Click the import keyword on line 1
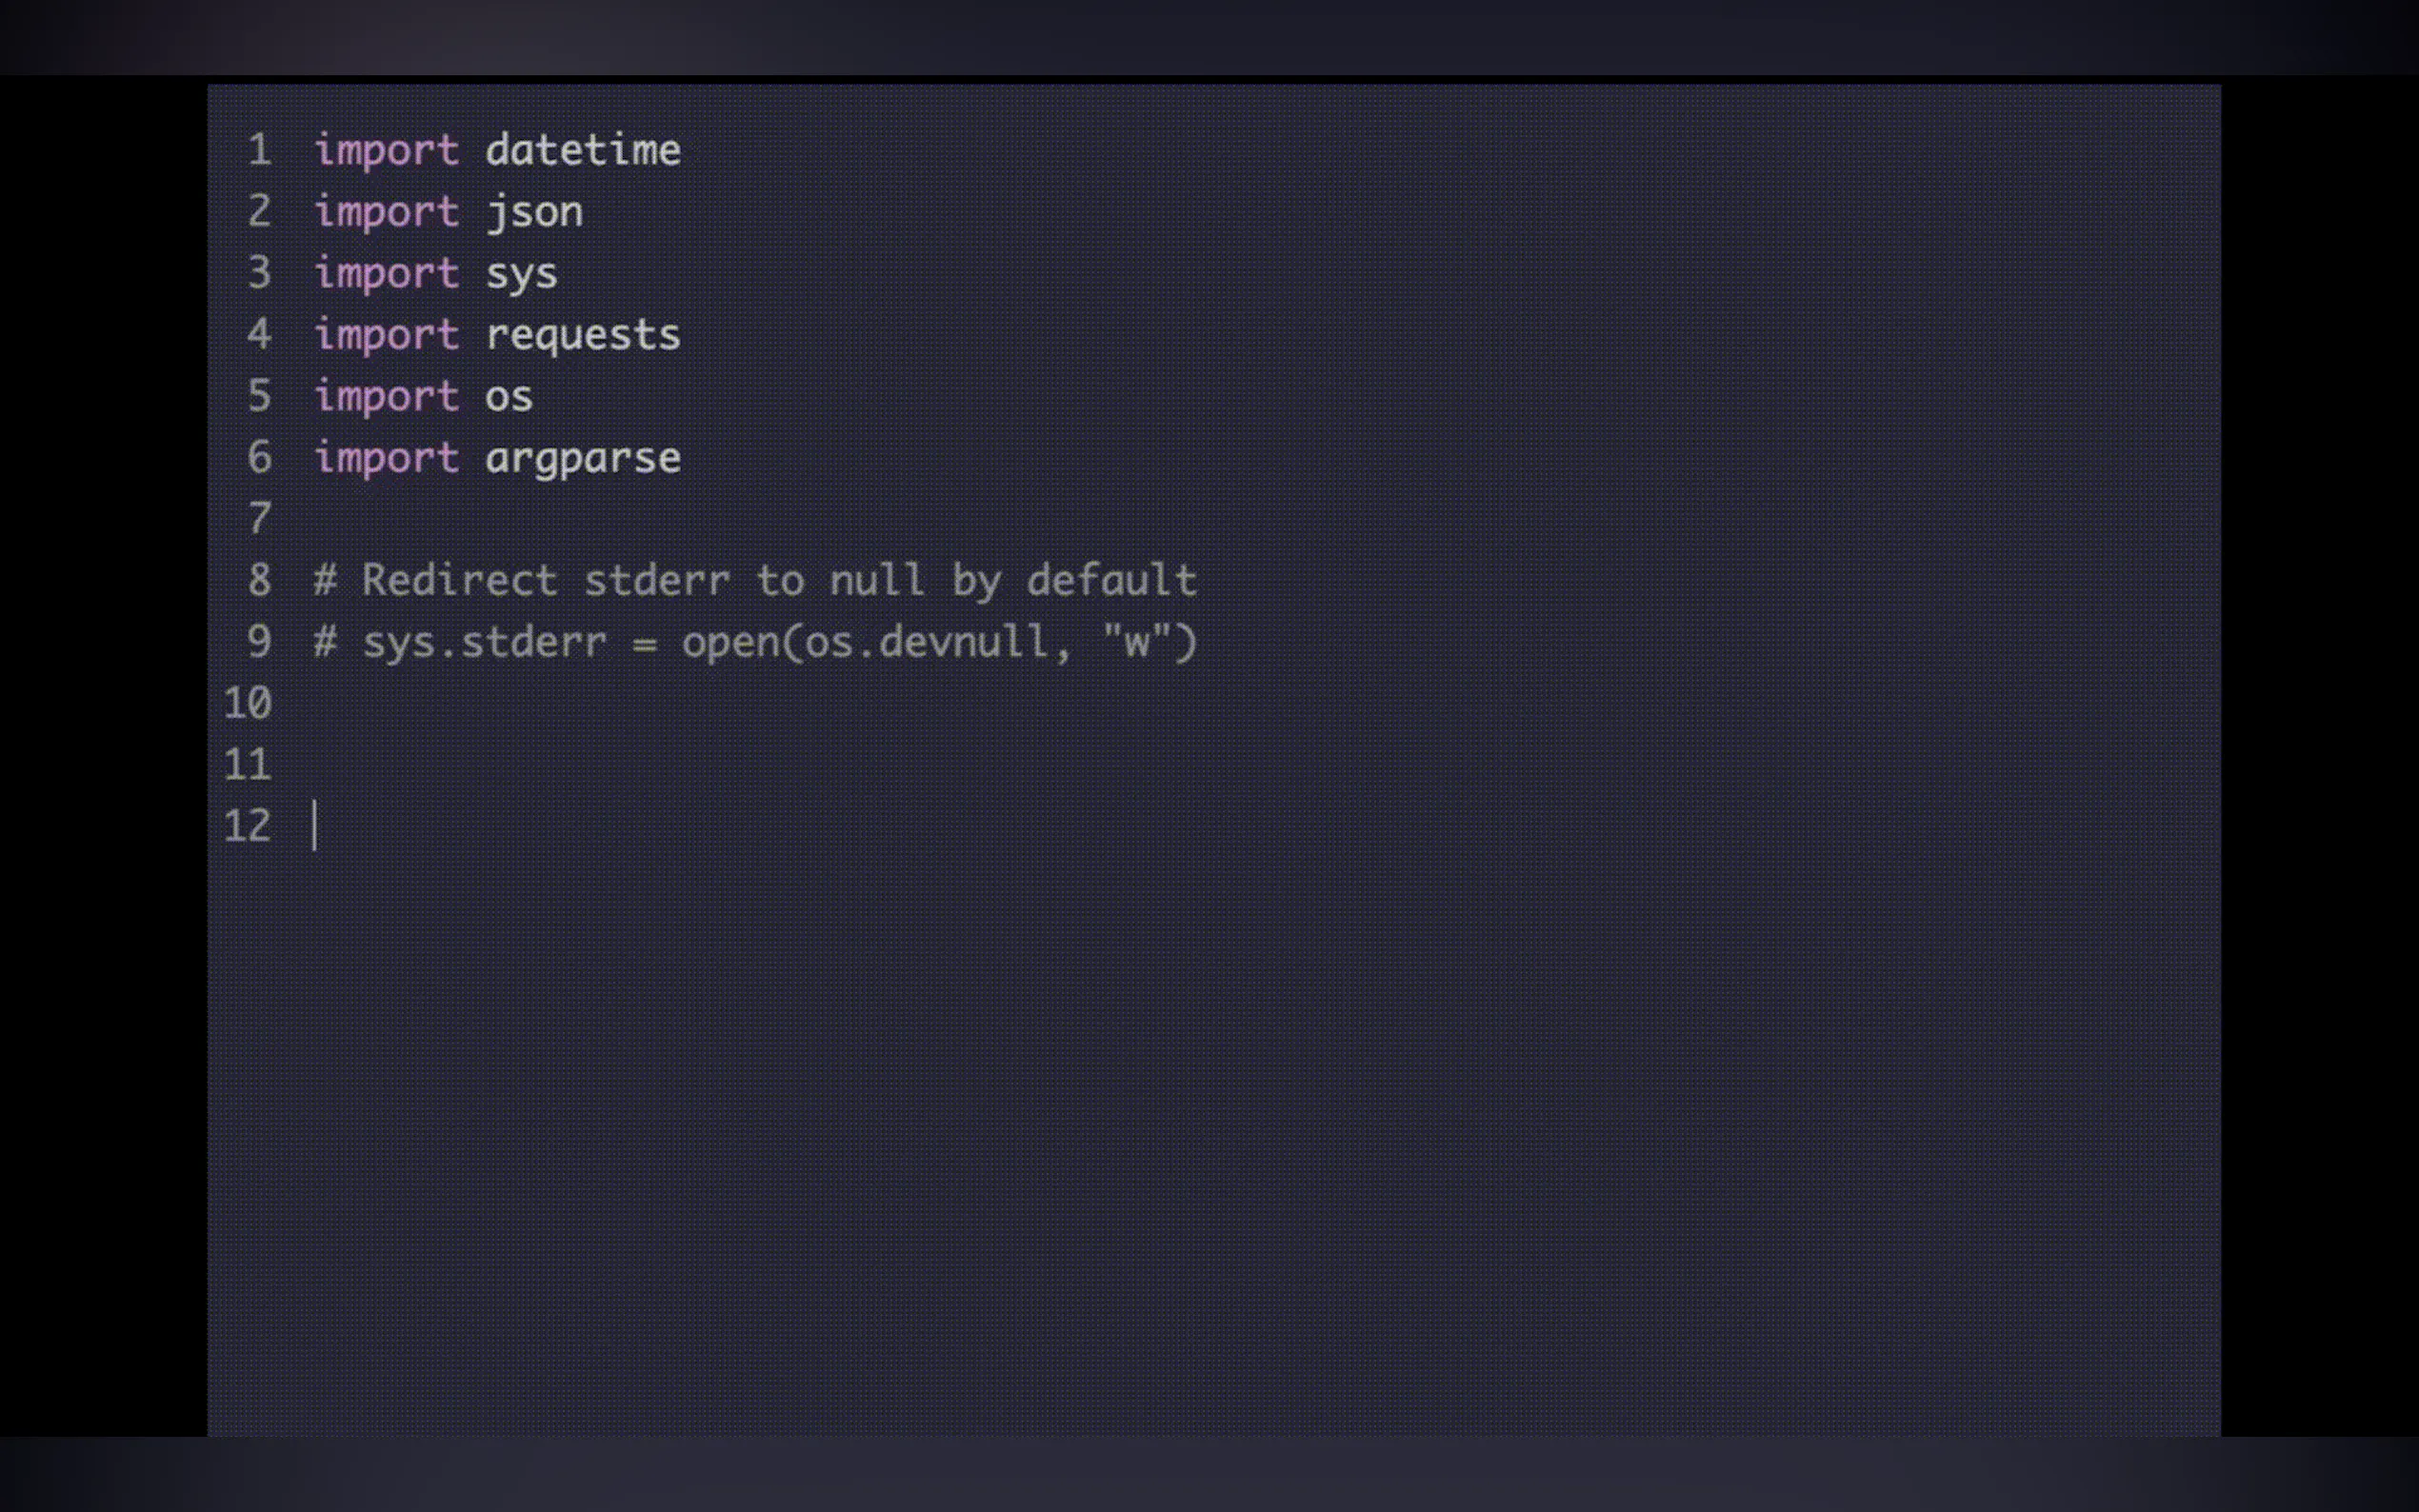Screen dimensions: 2419x1512 click(x=387, y=150)
